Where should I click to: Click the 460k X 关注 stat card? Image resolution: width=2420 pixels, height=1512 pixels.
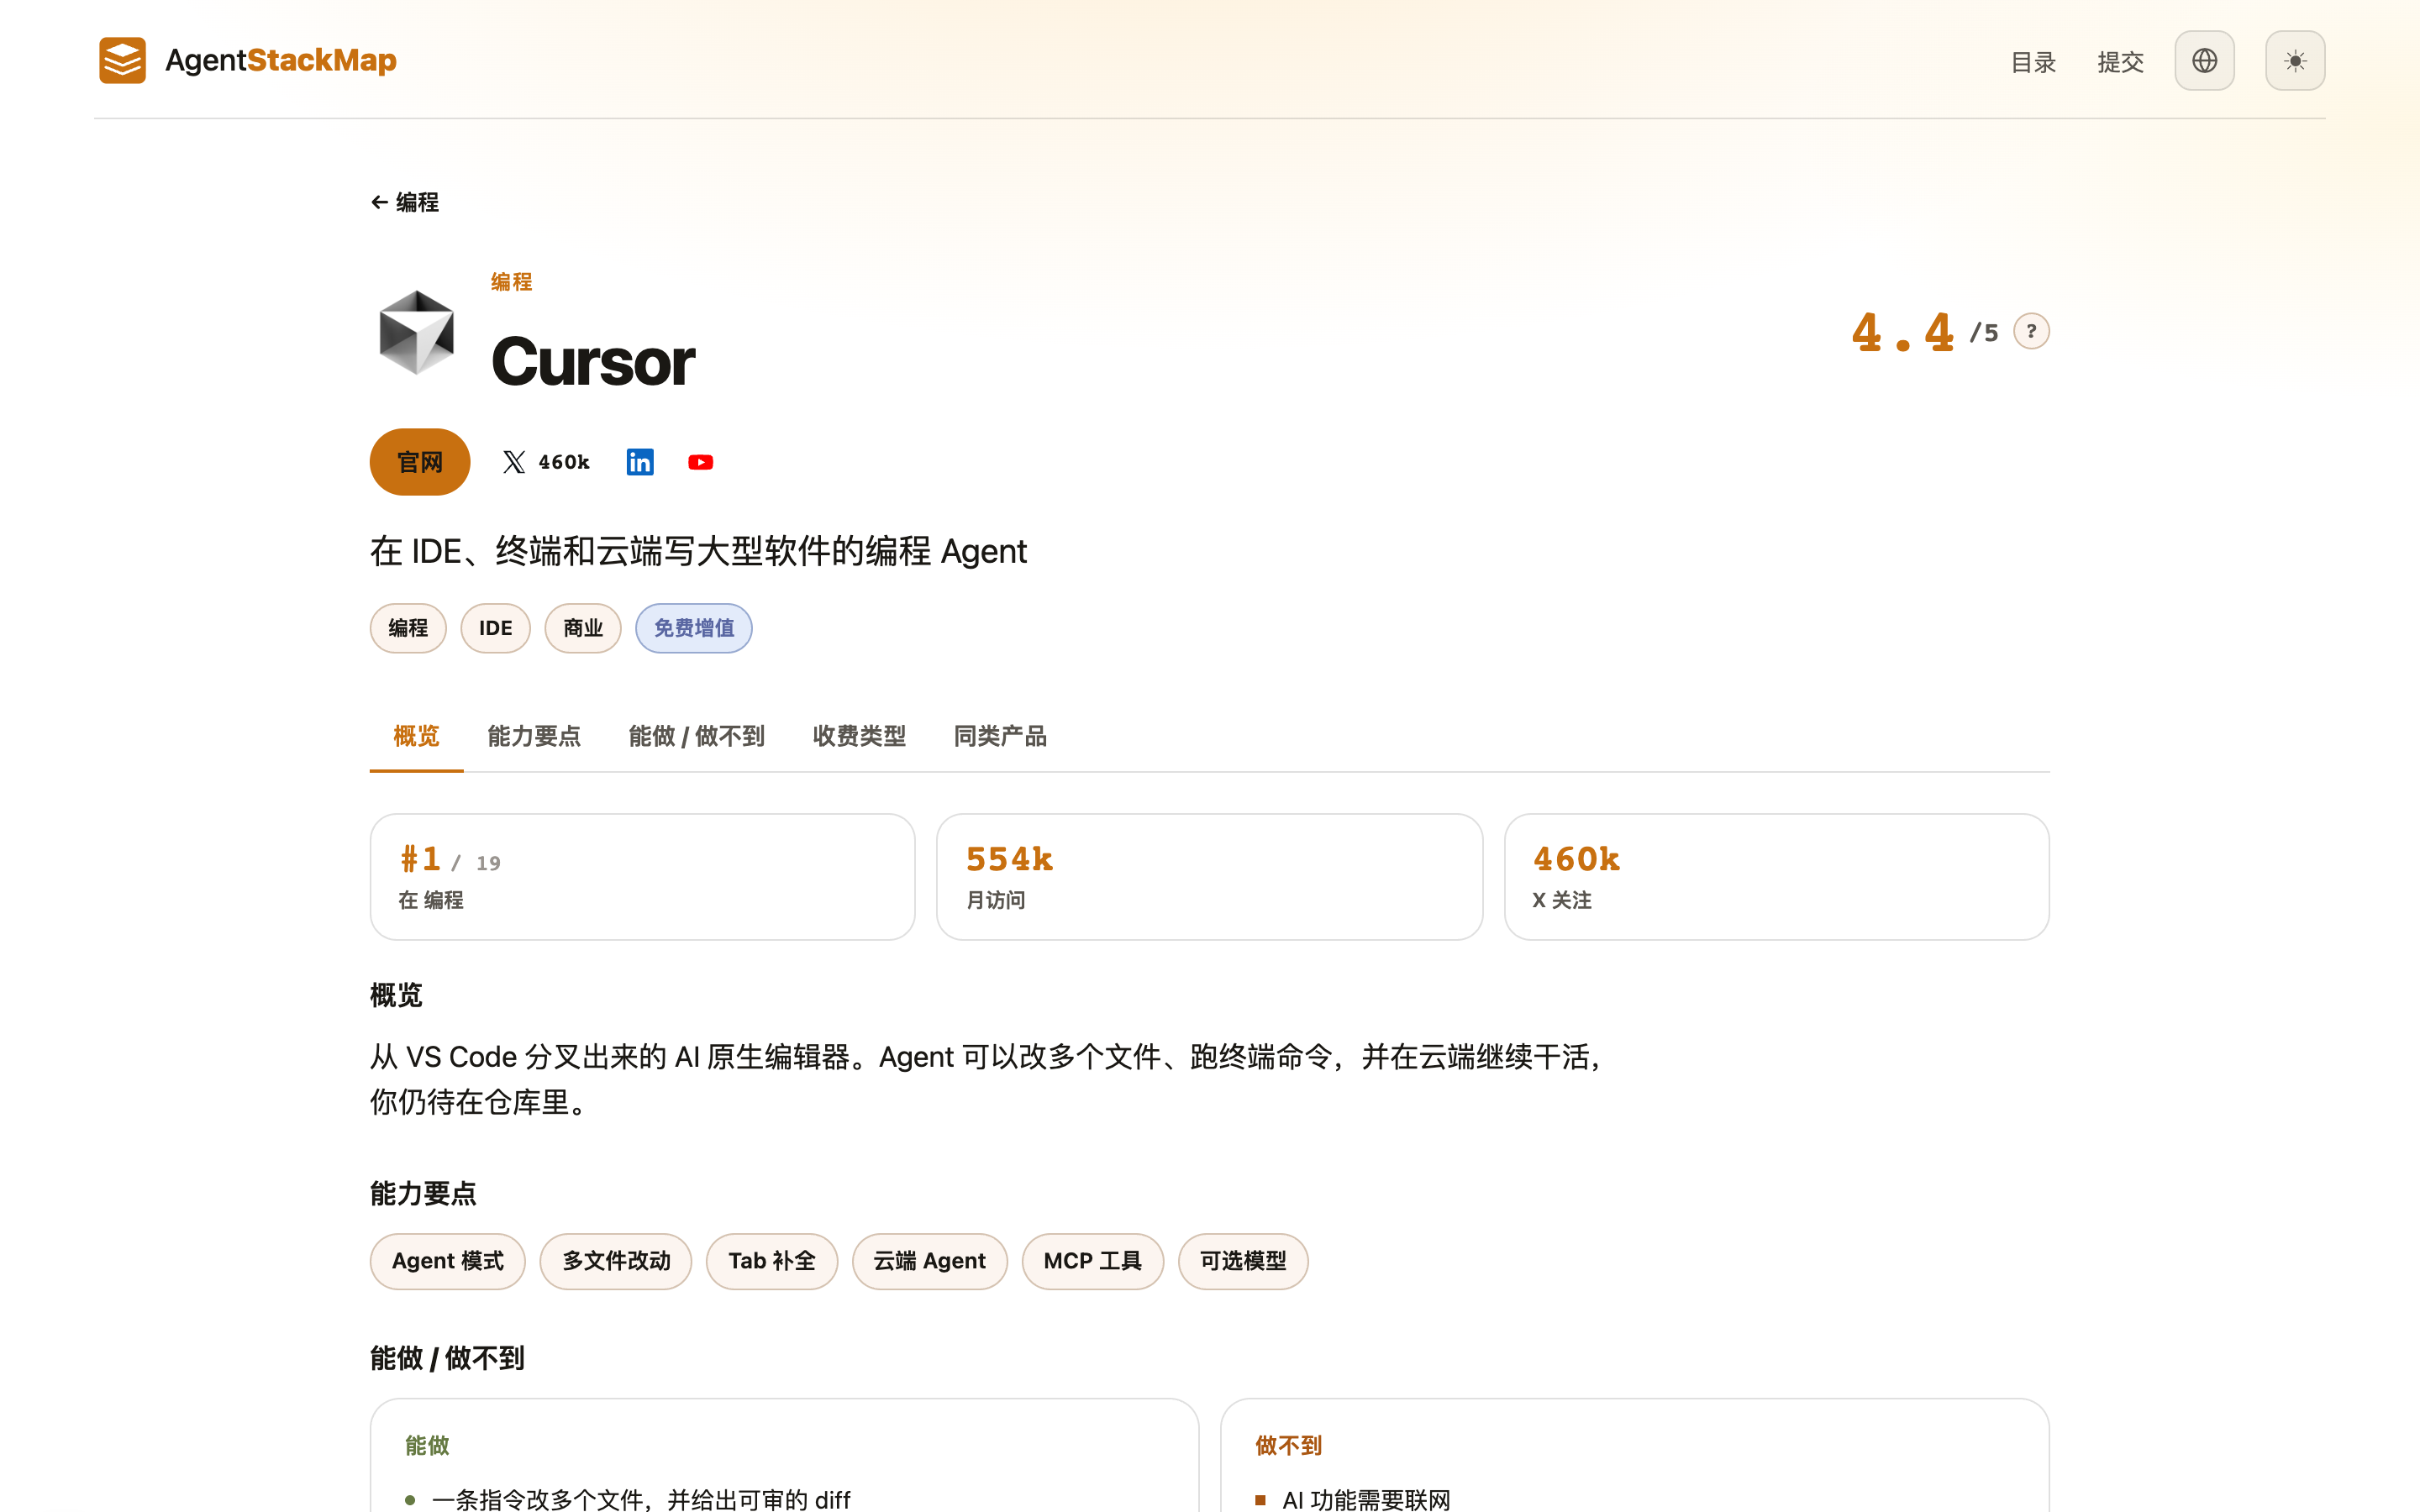(1777, 877)
